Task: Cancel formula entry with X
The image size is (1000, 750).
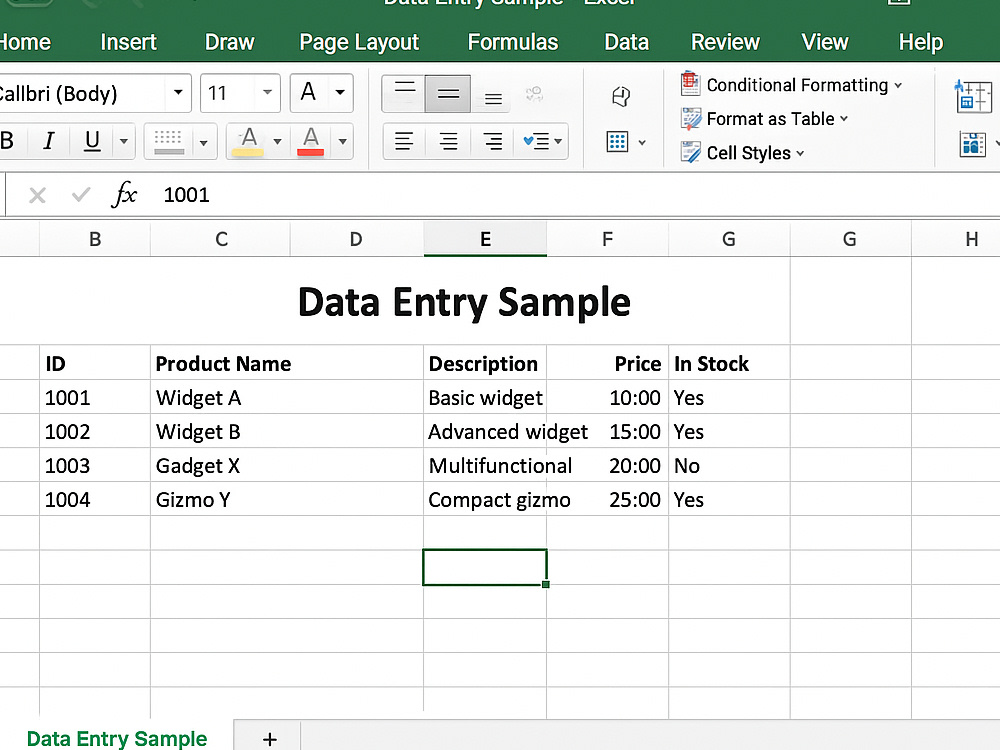Action: coord(38,195)
